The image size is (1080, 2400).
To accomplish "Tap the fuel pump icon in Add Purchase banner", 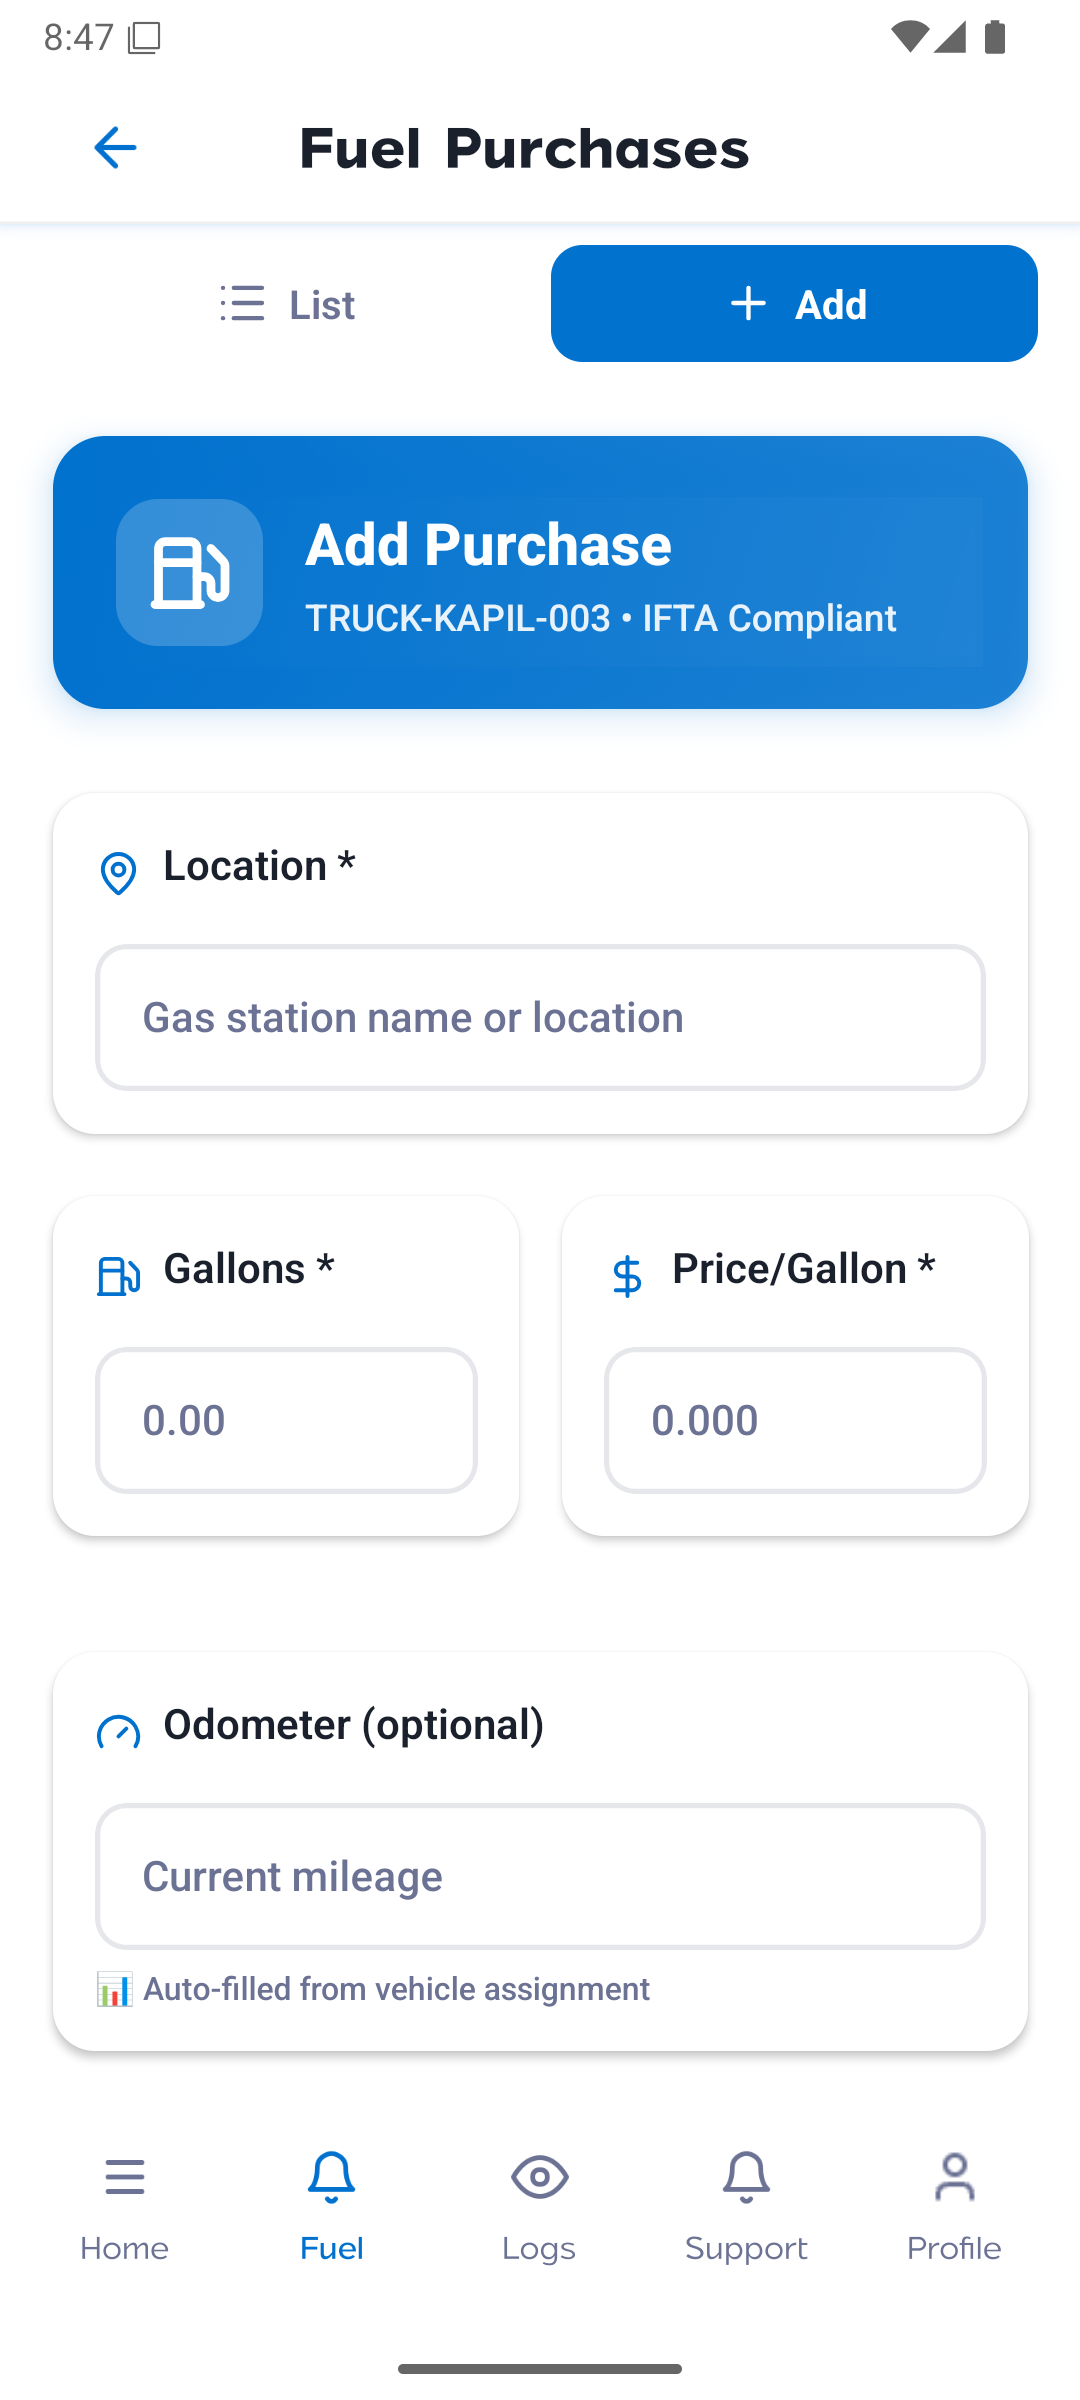I will [x=189, y=572].
